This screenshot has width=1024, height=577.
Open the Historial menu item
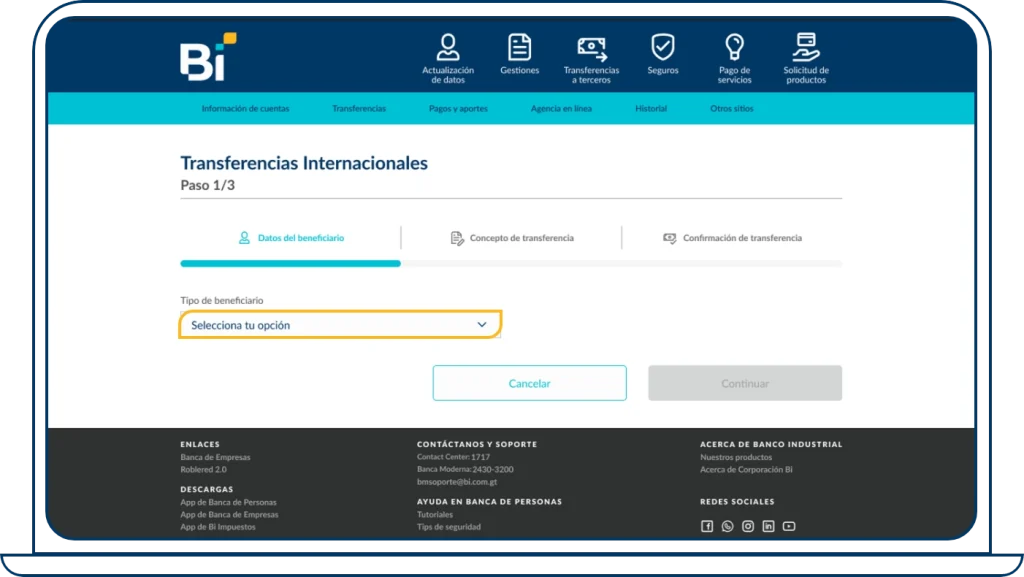click(651, 108)
